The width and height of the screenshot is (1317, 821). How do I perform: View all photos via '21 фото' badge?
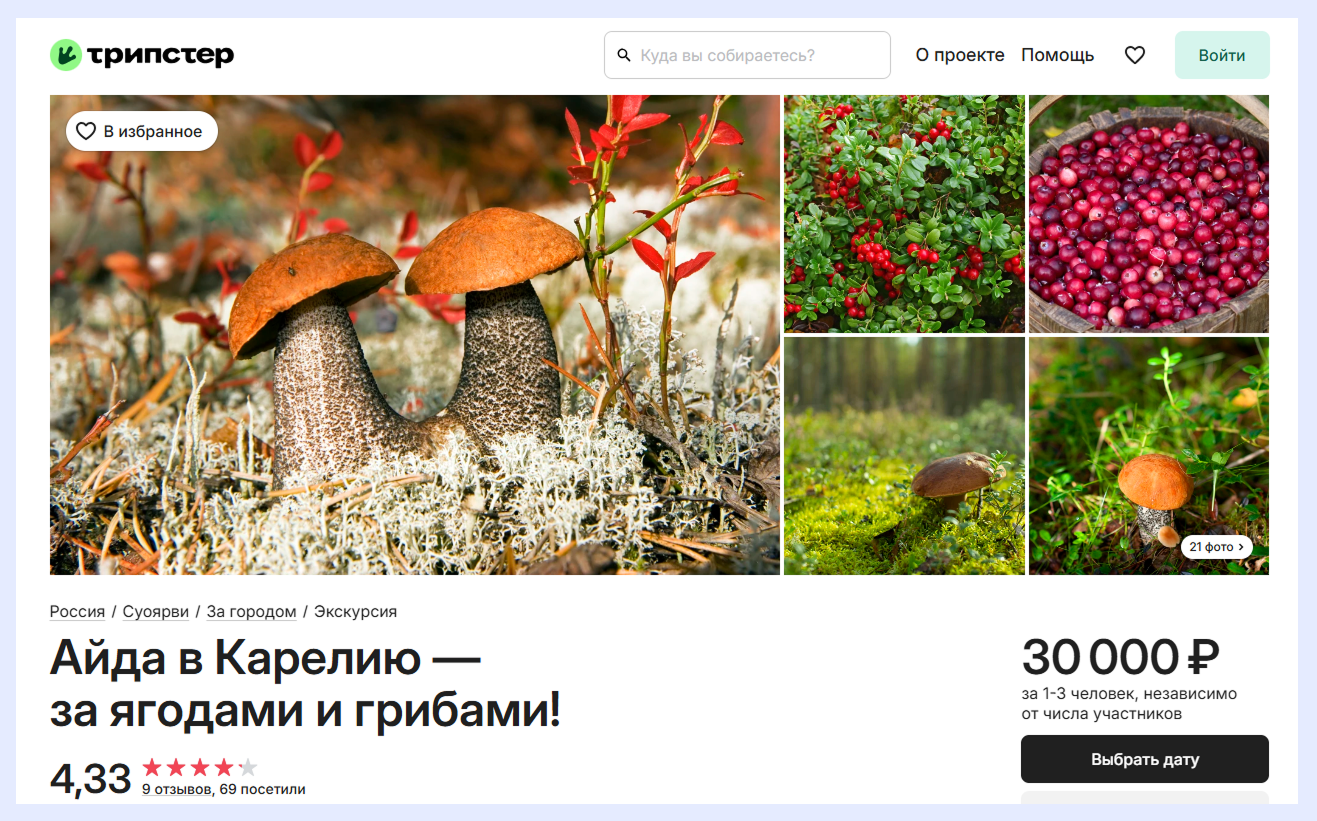pos(1217,547)
